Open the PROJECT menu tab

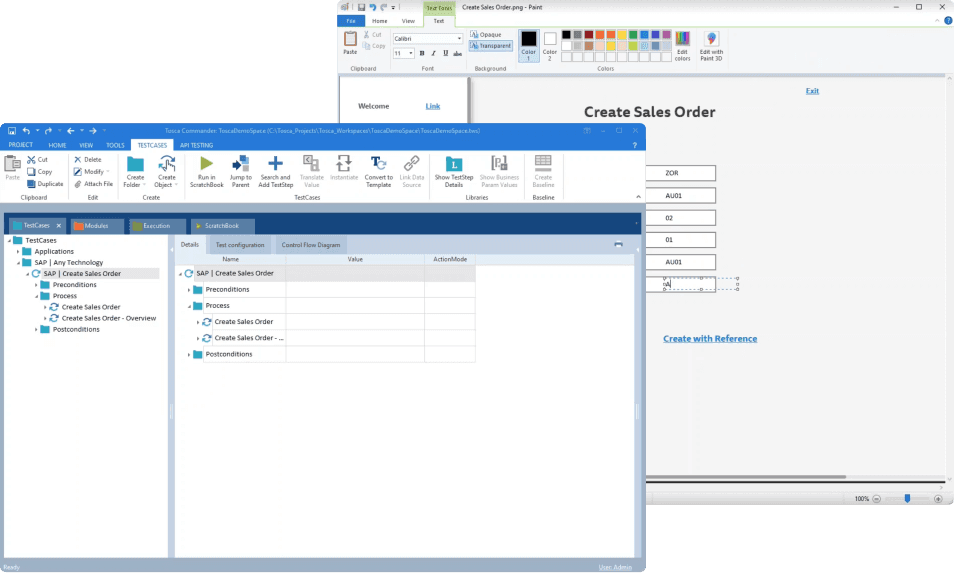21,145
